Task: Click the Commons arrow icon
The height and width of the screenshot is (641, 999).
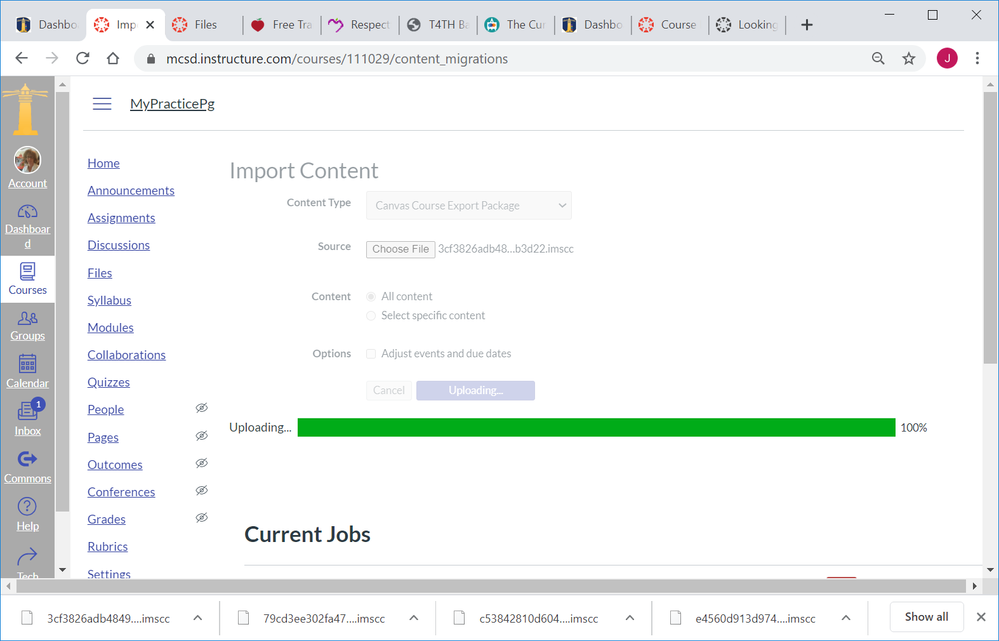Action: click(x=27, y=460)
